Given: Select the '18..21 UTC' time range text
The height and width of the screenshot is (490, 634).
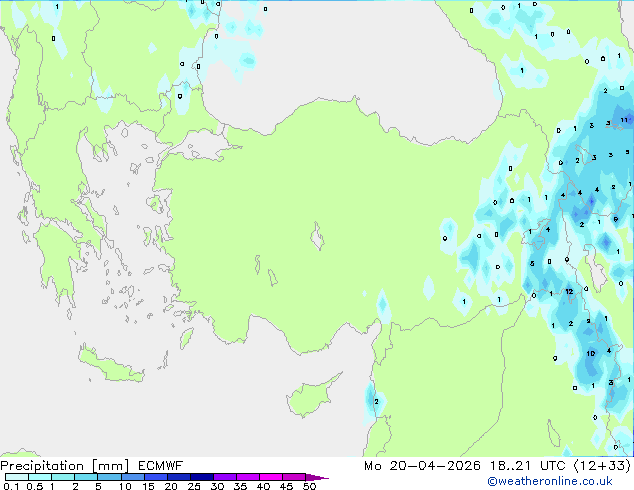Looking at the screenshot, I should pos(527,466).
